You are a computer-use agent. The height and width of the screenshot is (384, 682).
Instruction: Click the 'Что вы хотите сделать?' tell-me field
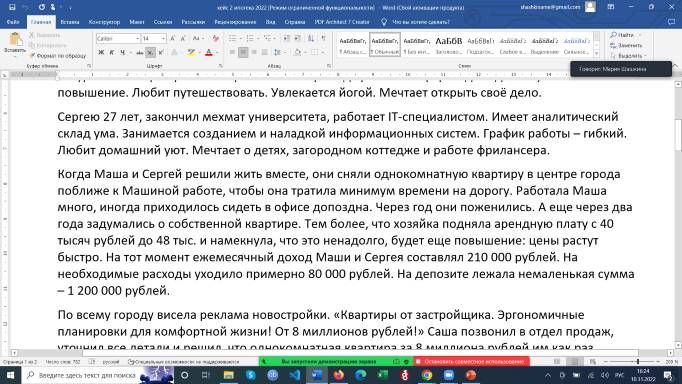(421, 21)
